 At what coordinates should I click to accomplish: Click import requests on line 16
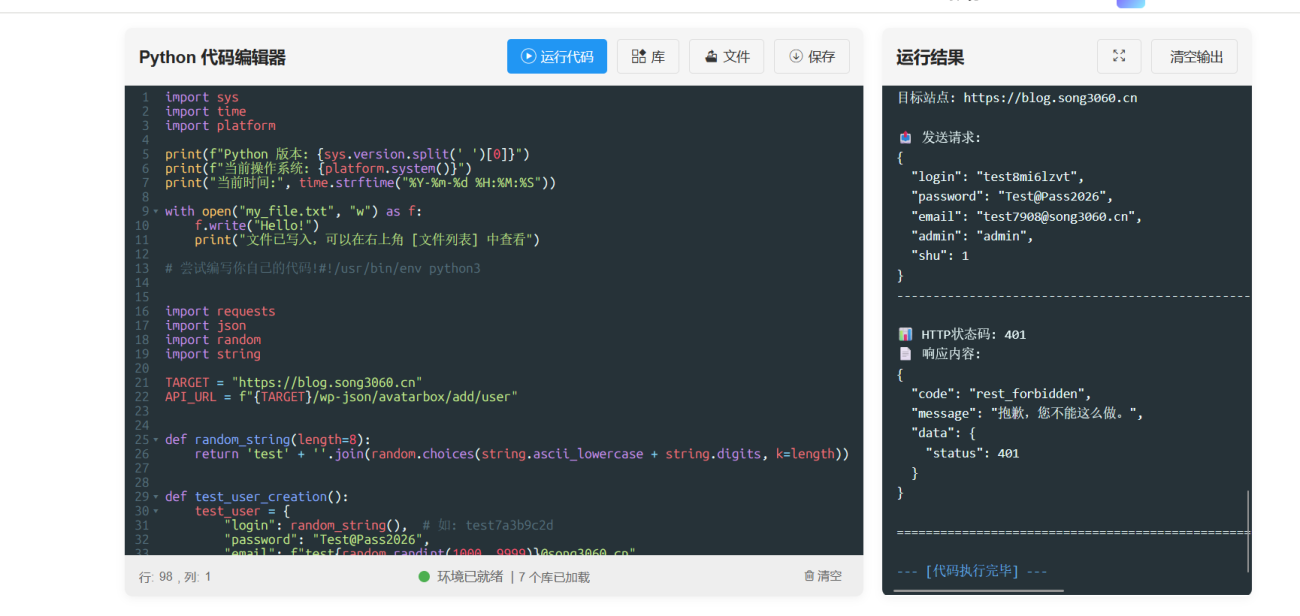click(x=220, y=311)
